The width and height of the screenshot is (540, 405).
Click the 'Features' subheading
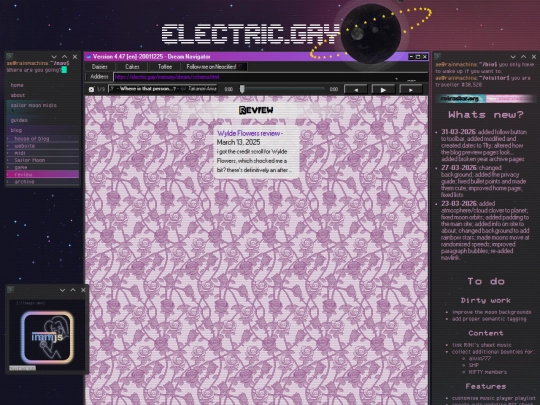point(486,386)
